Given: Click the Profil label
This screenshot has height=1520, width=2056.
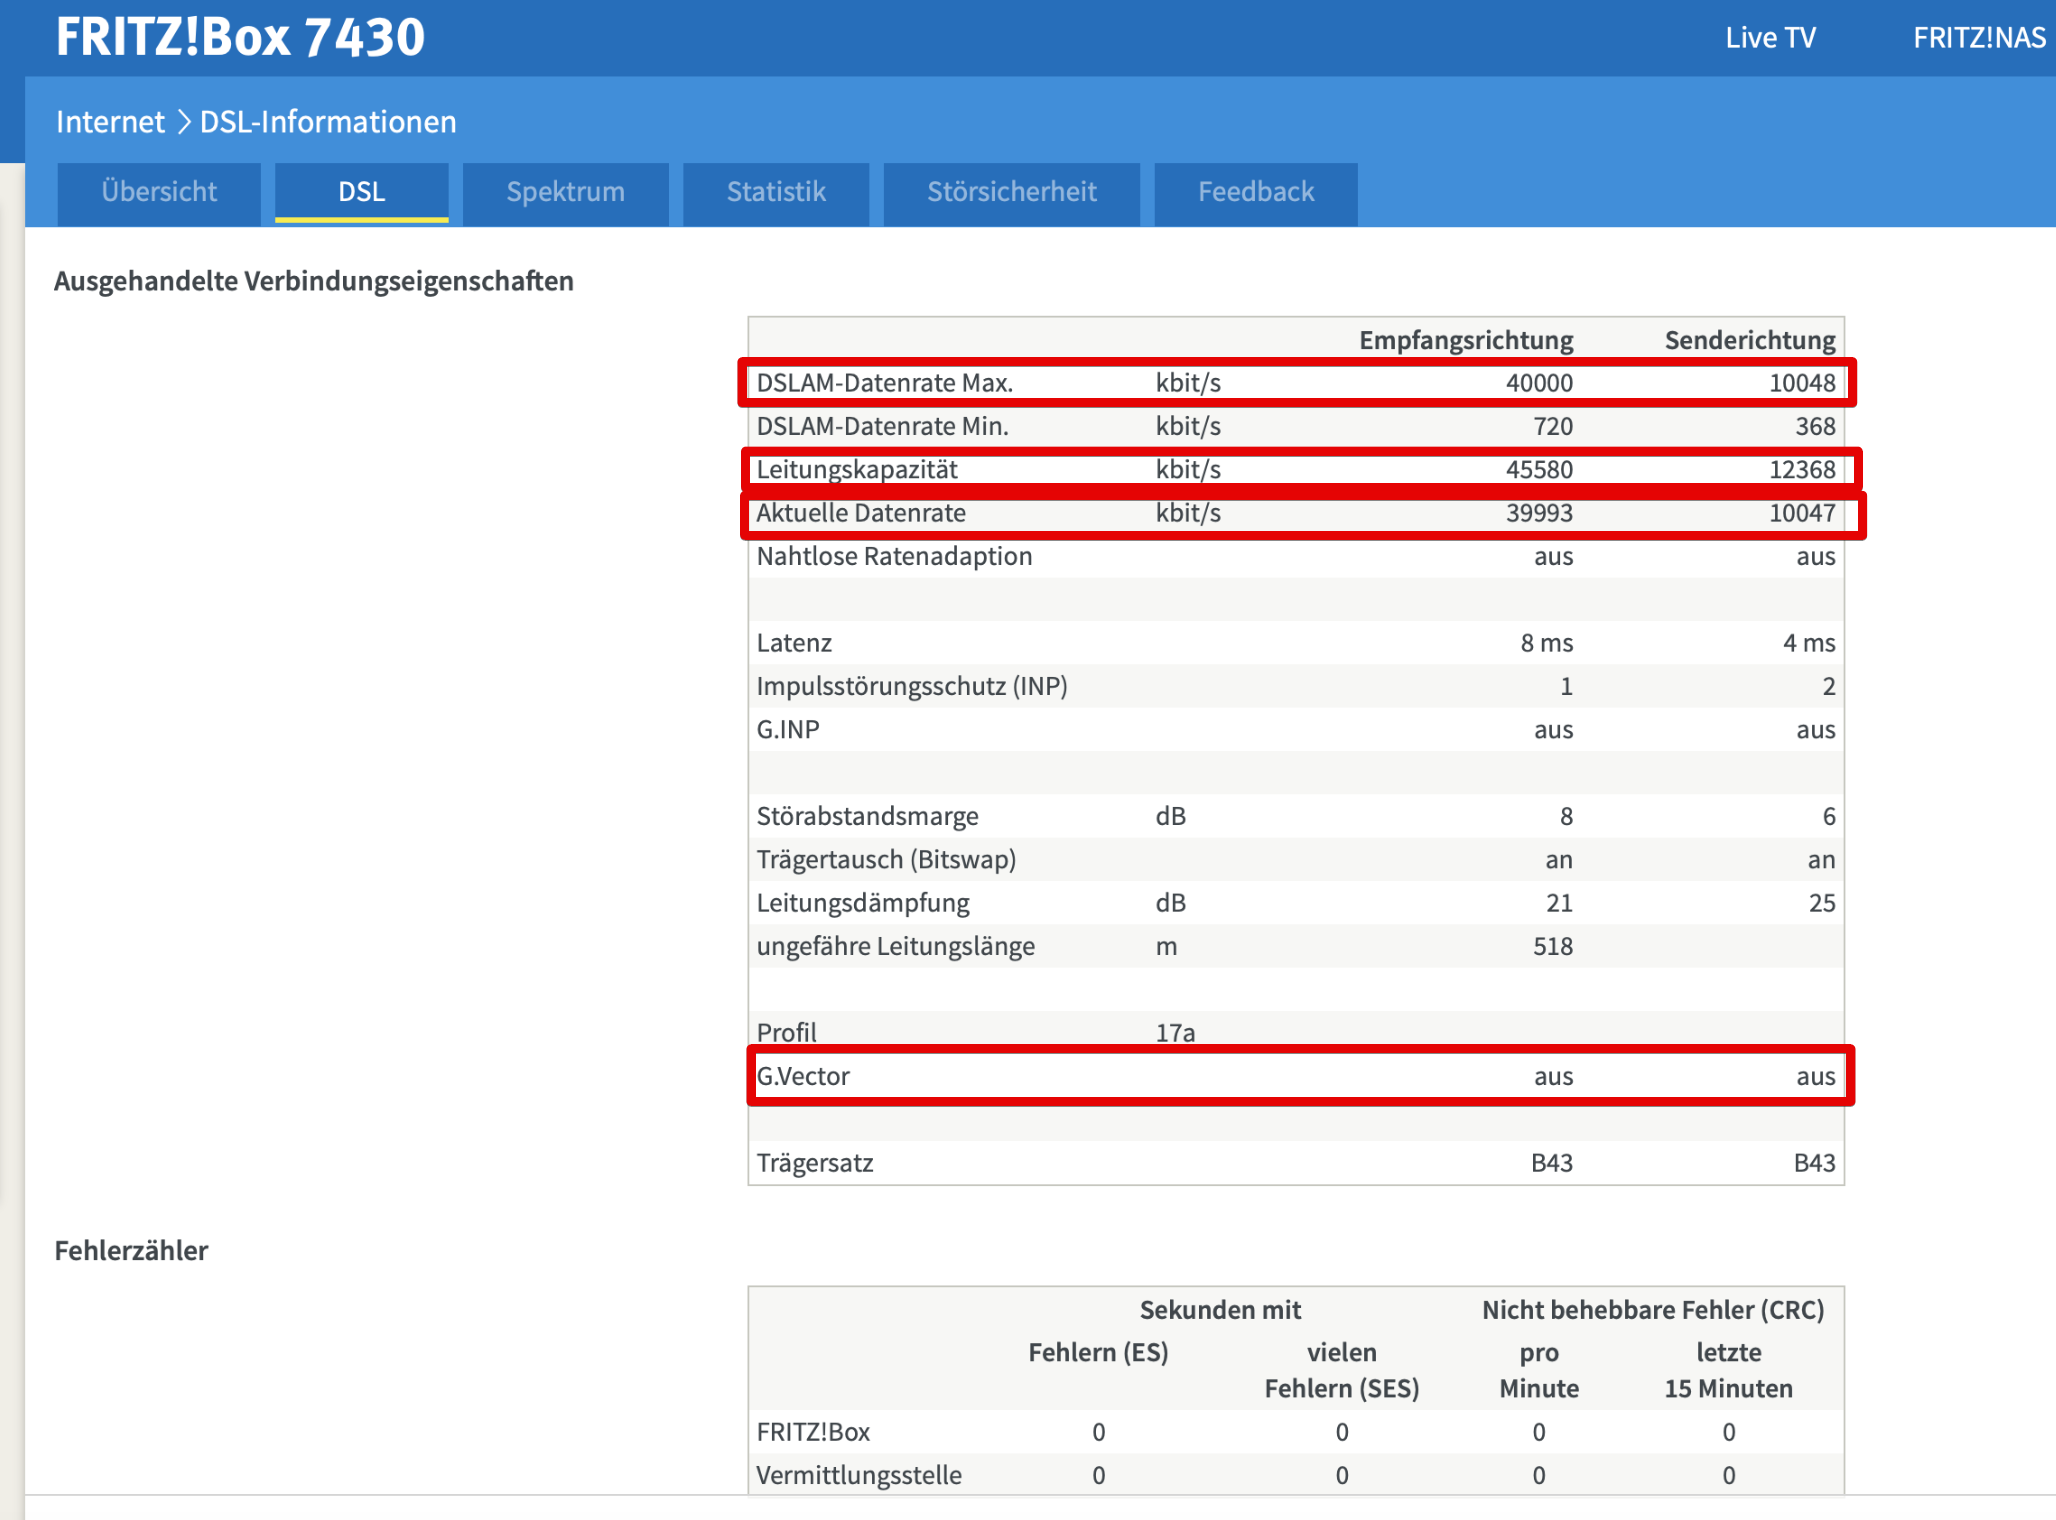Looking at the screenshot, I should click(x=786, y=1033).
